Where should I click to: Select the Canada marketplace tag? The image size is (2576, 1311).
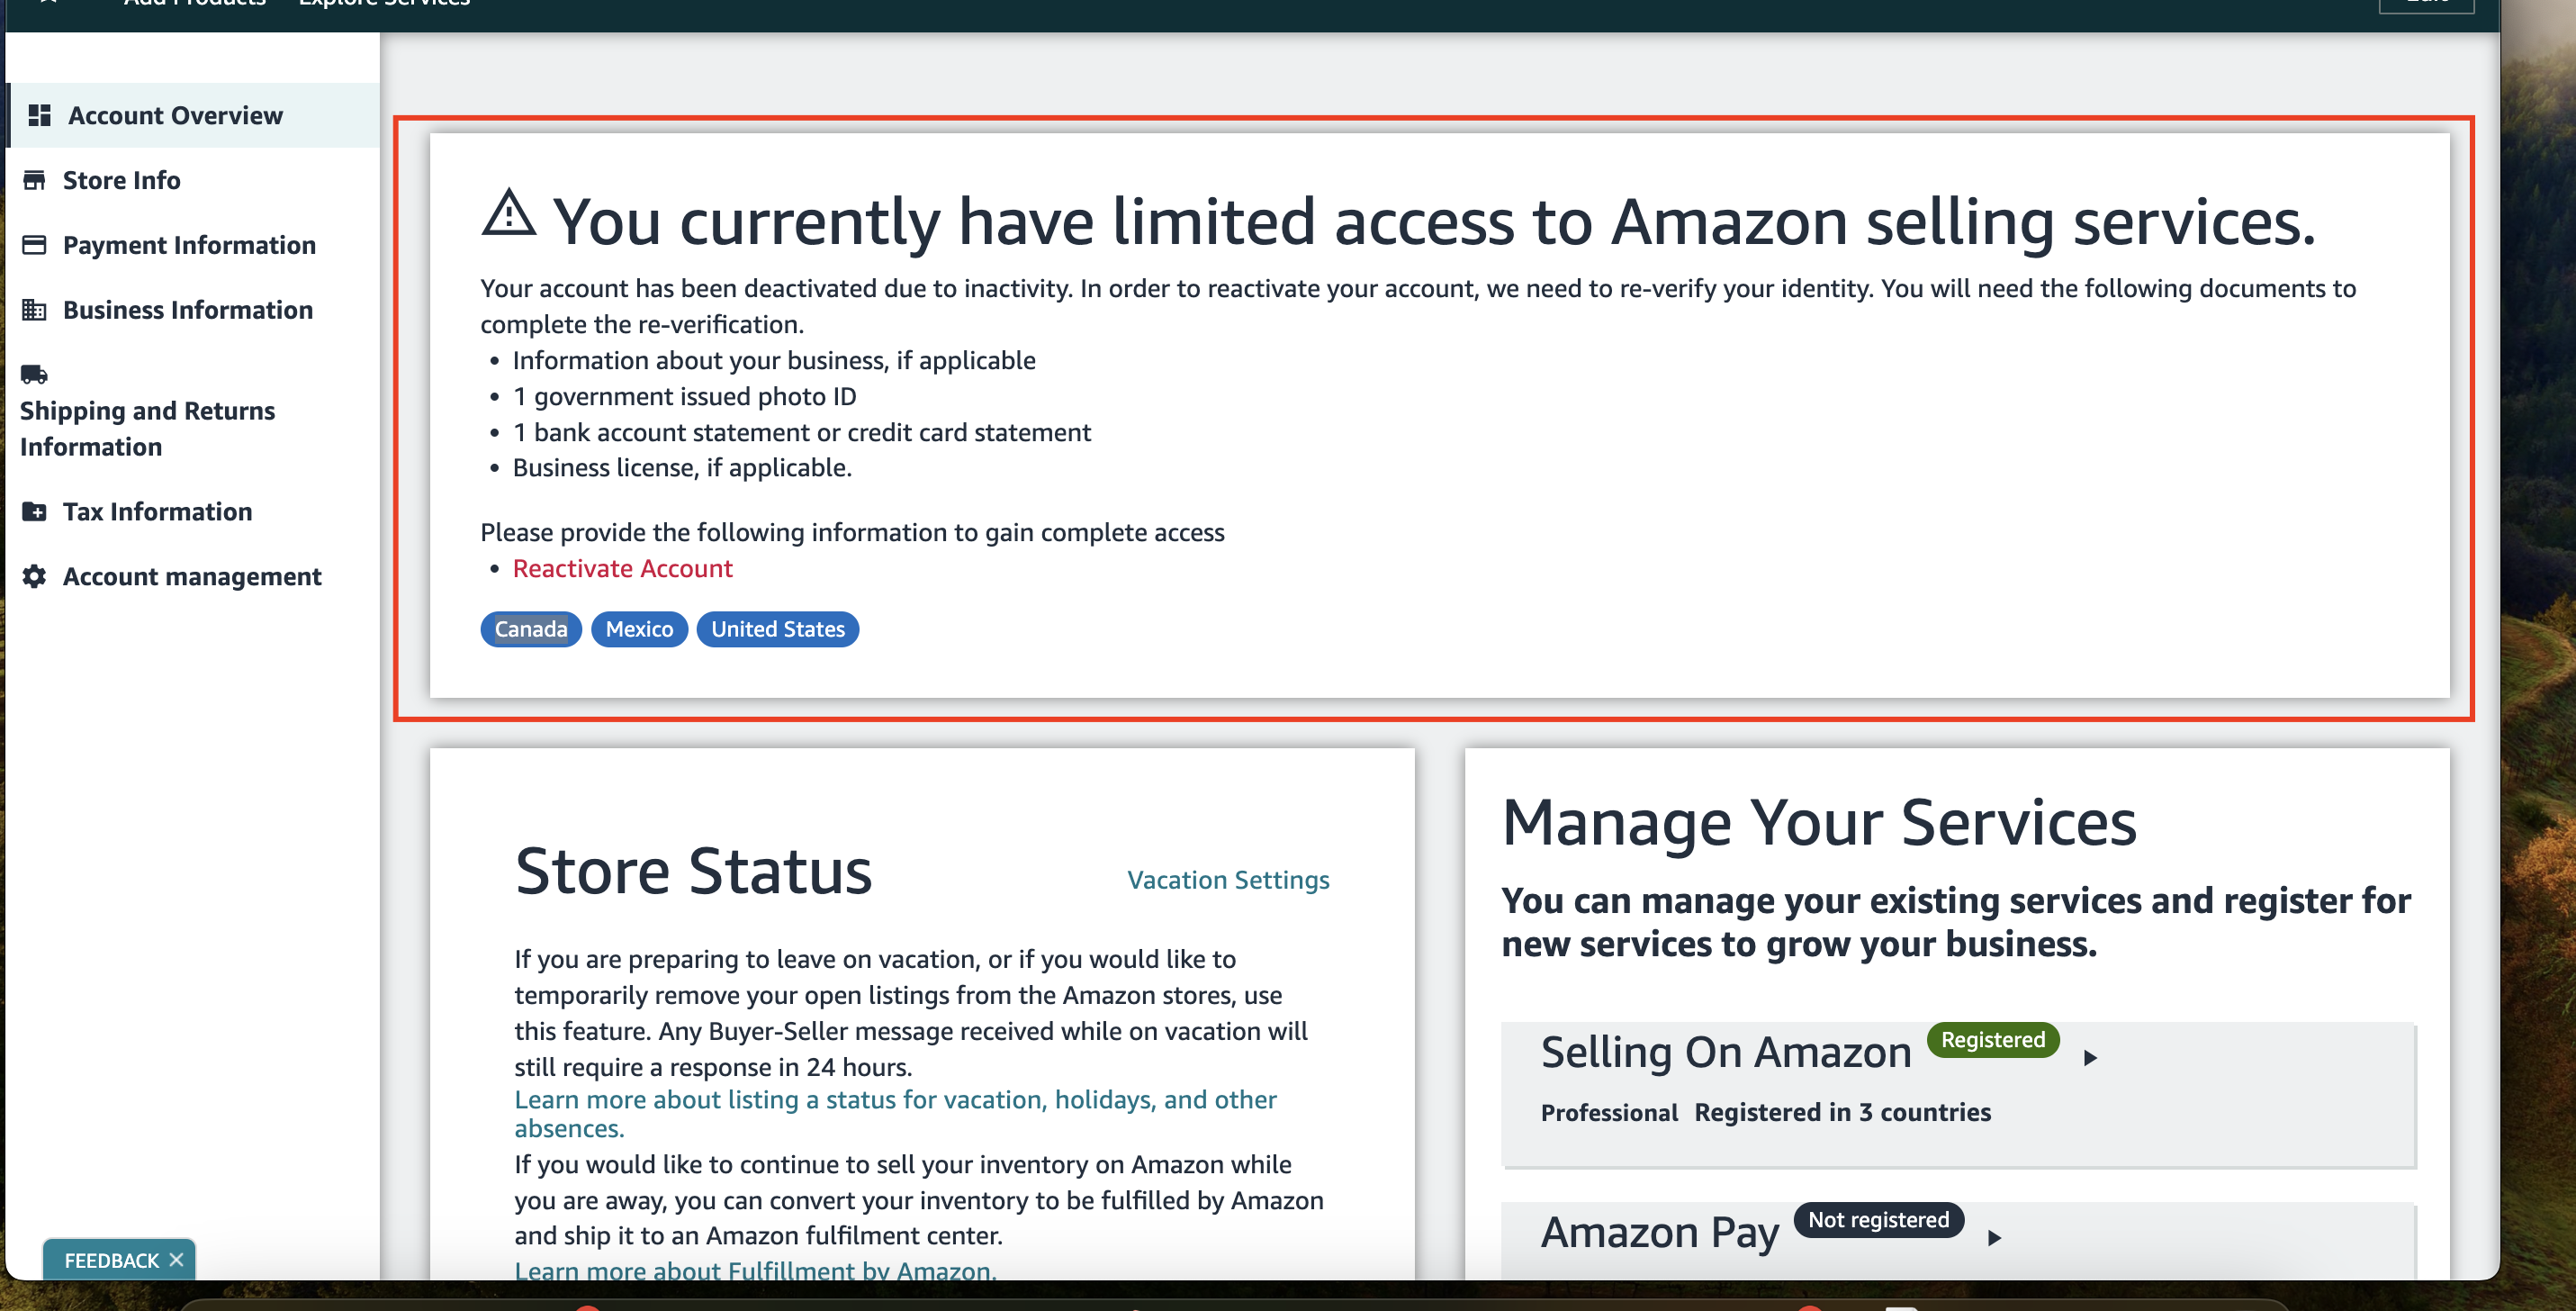click(x=531, y=629)
